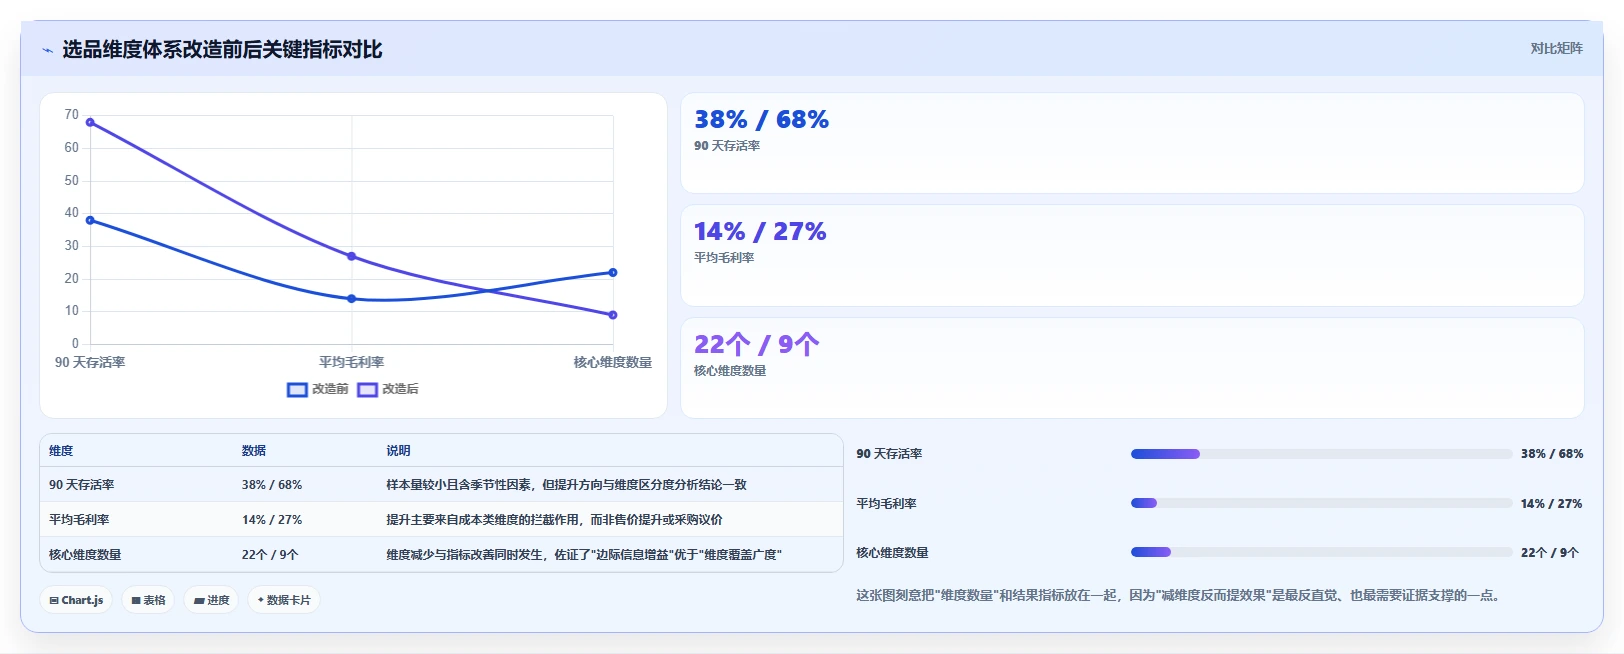1624x654 pixels.
Task: Click 90 天存活率 in the table's first column
Action: click(81, 485)
